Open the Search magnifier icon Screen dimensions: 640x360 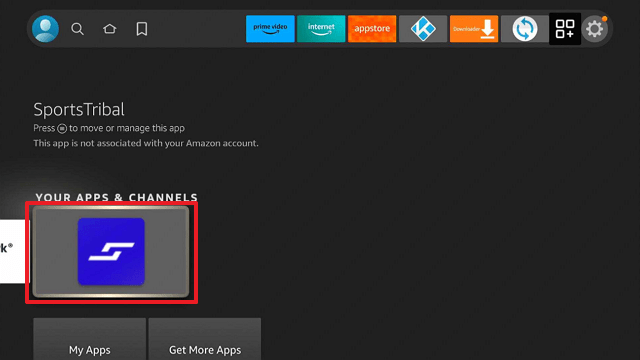[x=77, y=29]
